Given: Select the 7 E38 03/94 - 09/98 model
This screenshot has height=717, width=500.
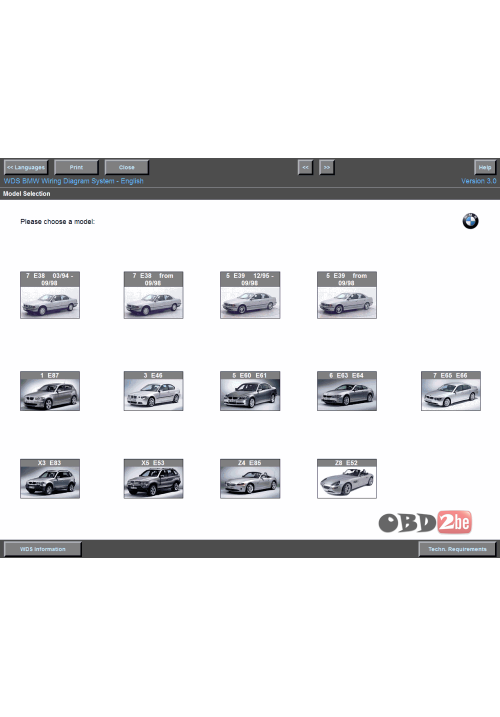Looking at the screenshot, I should tap(50, 295).
